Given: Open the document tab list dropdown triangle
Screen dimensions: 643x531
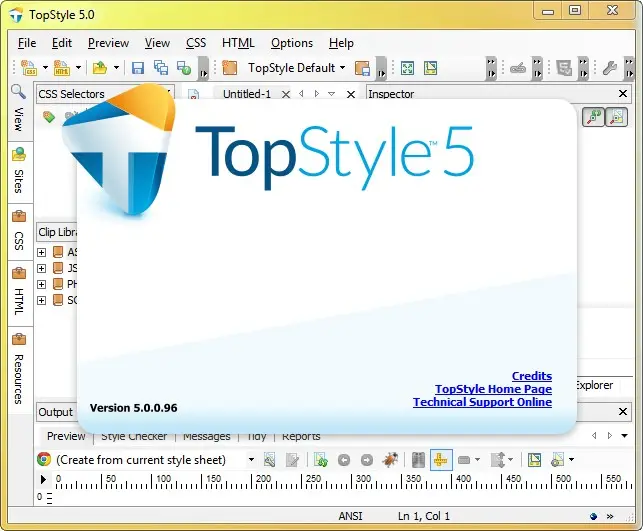Looking at the screenshot, I should click(x=331, y=94).
